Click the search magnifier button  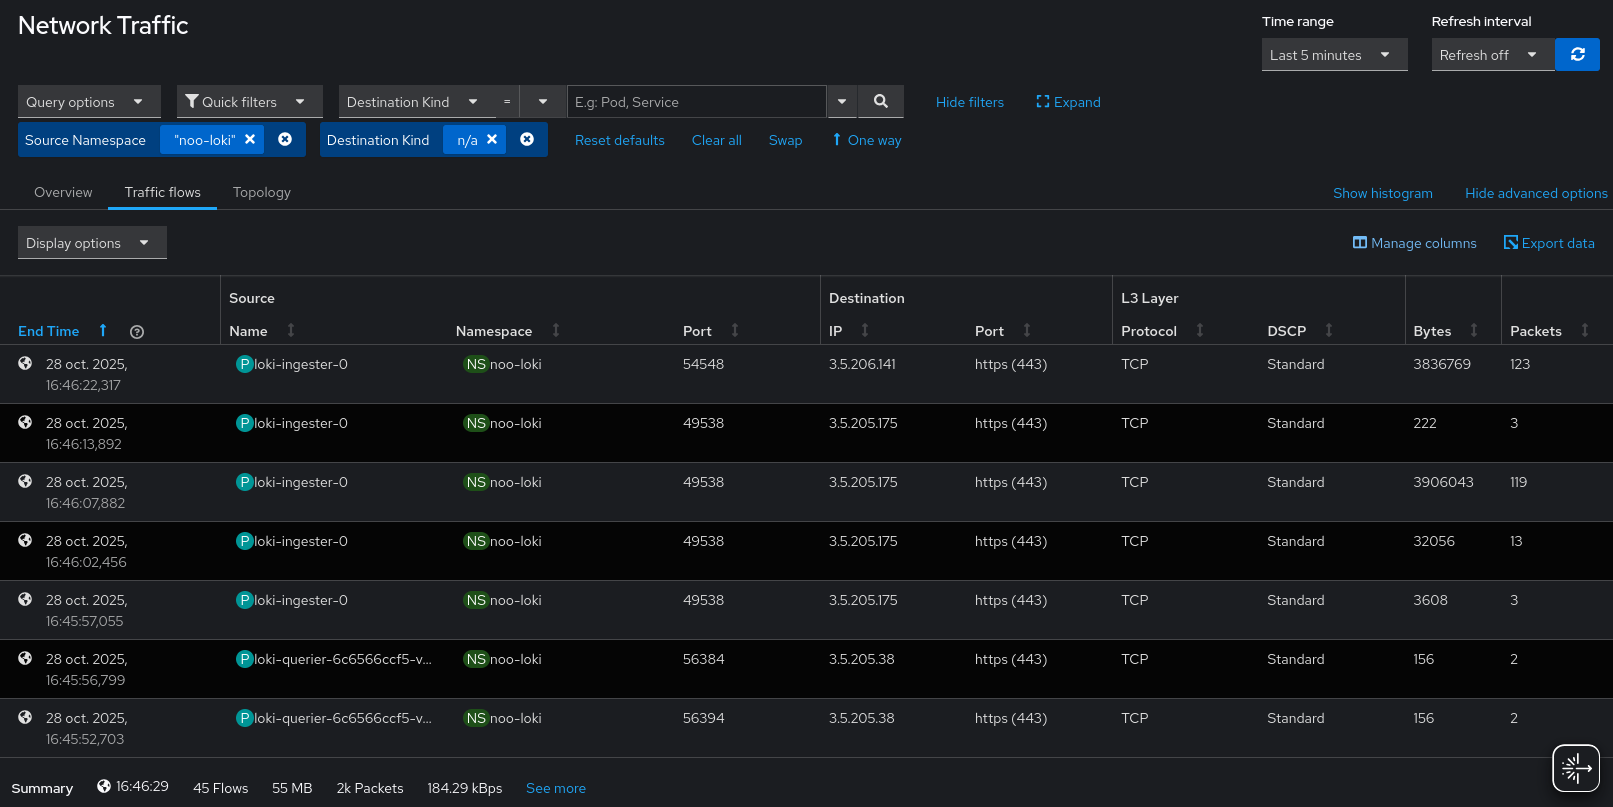(880, 102)
